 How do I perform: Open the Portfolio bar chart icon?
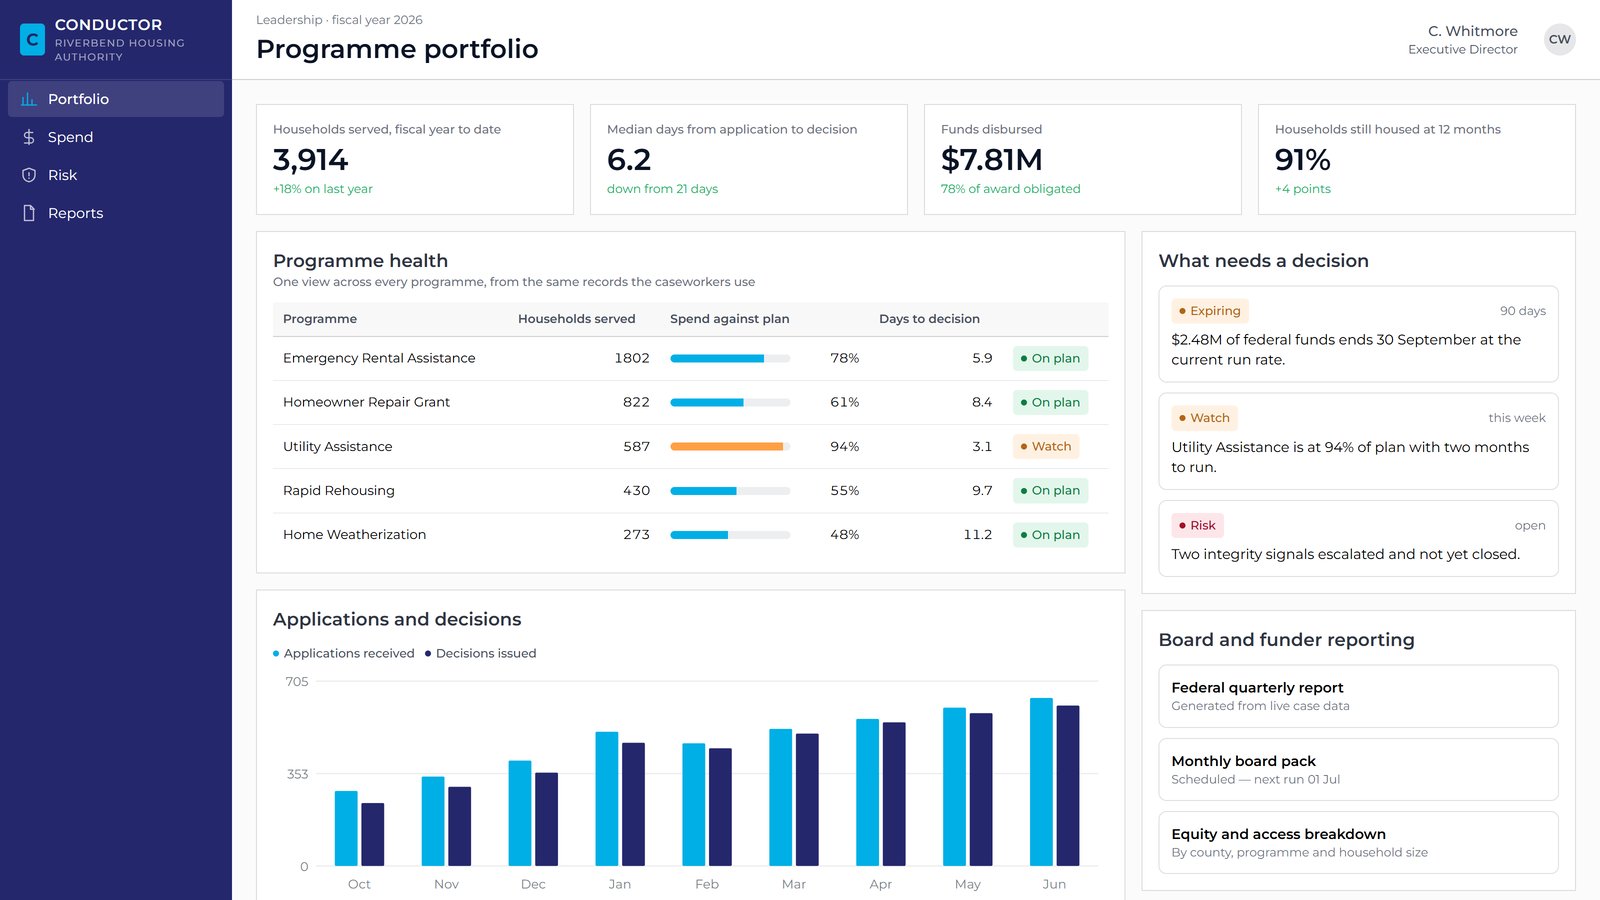point(29,99)
